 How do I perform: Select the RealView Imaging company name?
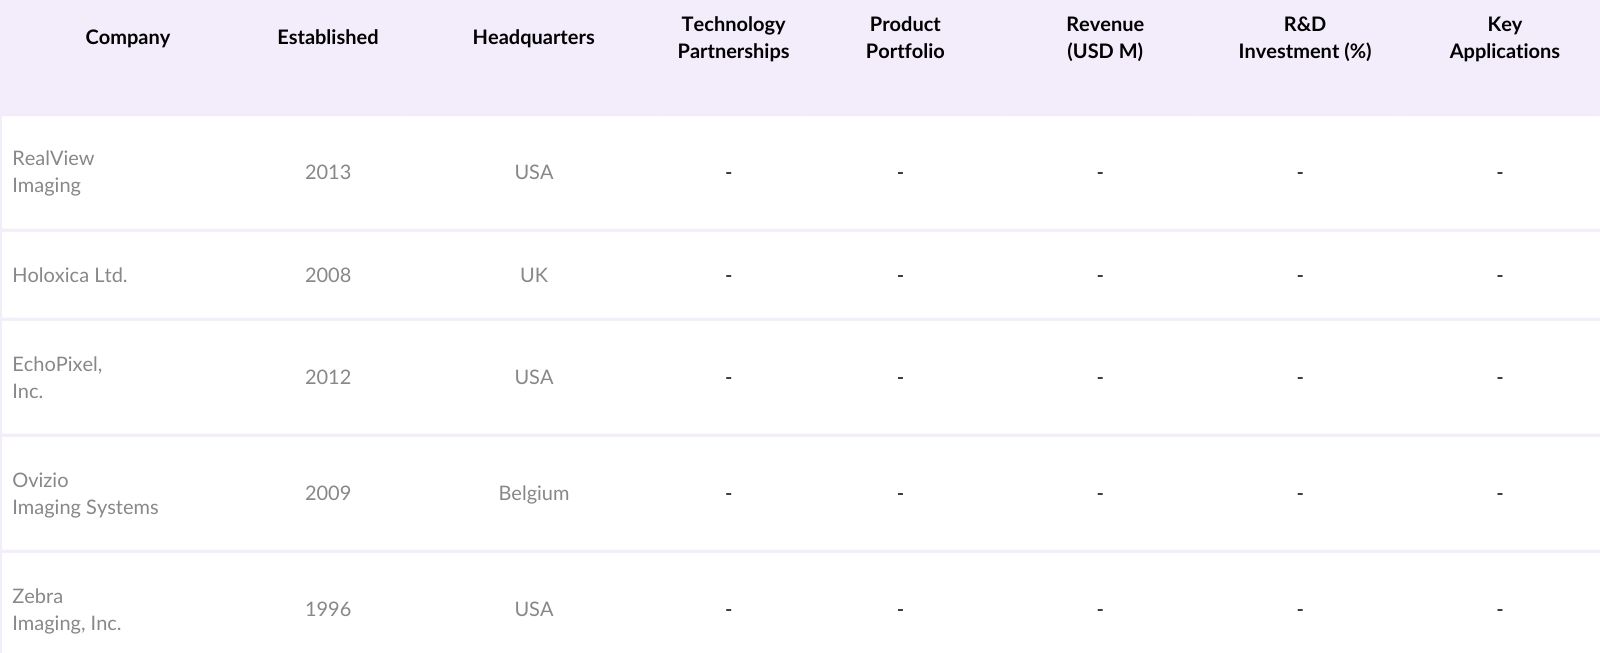pyautogui.click(x=53, y=172)
